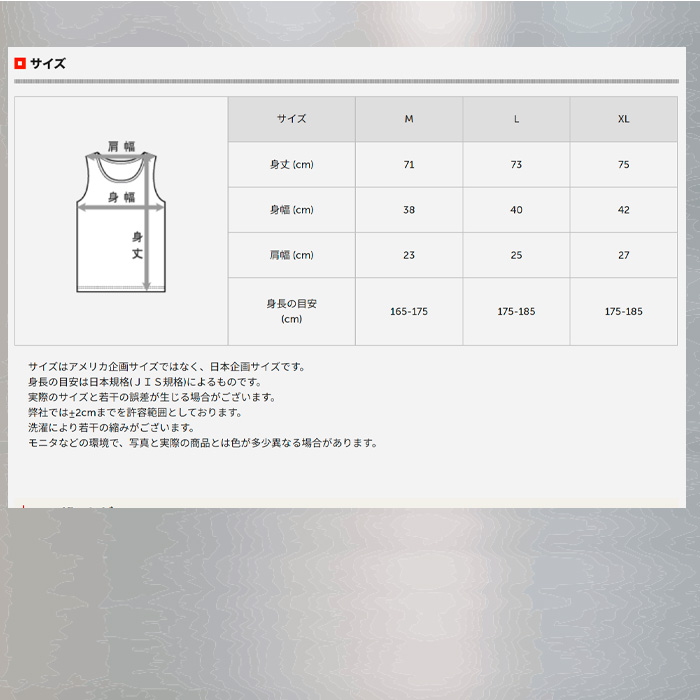The height and width of the screenshot is (700, 700).
Task: Click the 肩幅 label on the diagram
Action: tap(121, 146)
